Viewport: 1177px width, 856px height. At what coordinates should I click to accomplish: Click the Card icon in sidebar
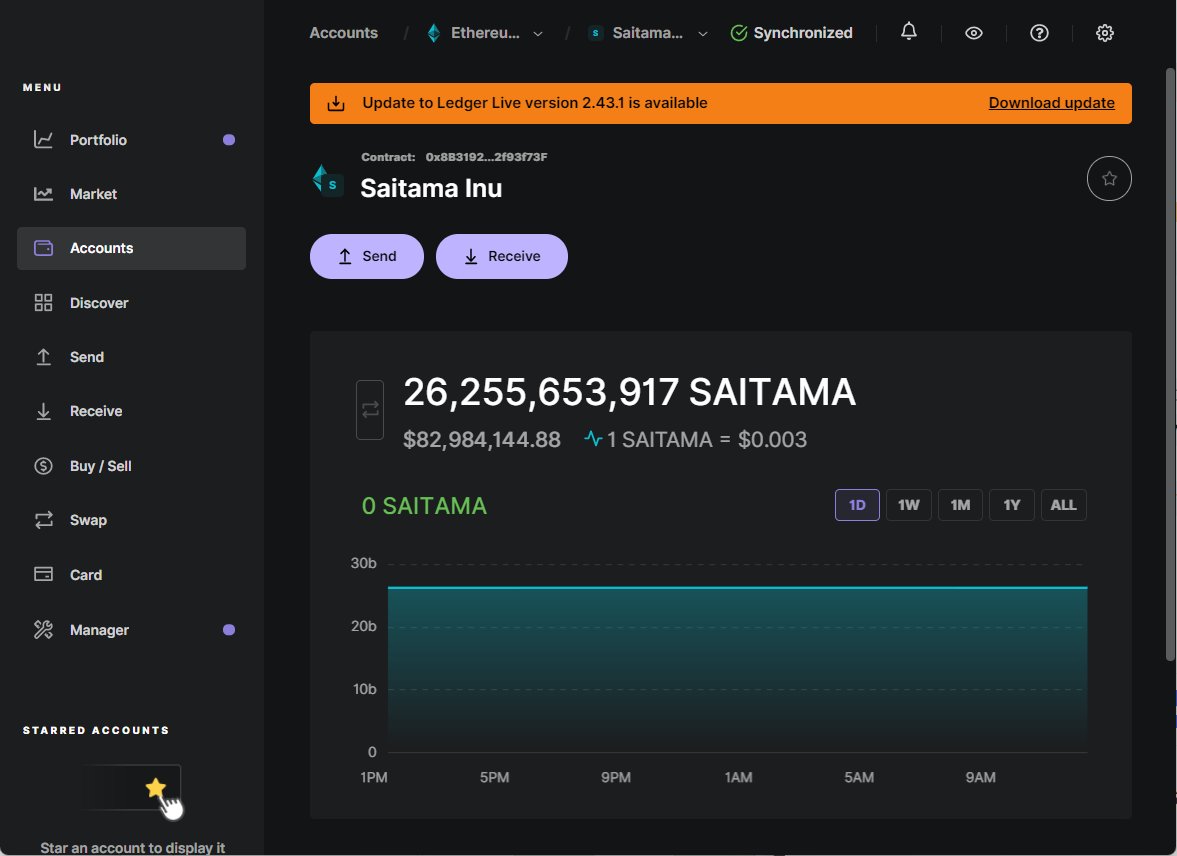(44, 574)
